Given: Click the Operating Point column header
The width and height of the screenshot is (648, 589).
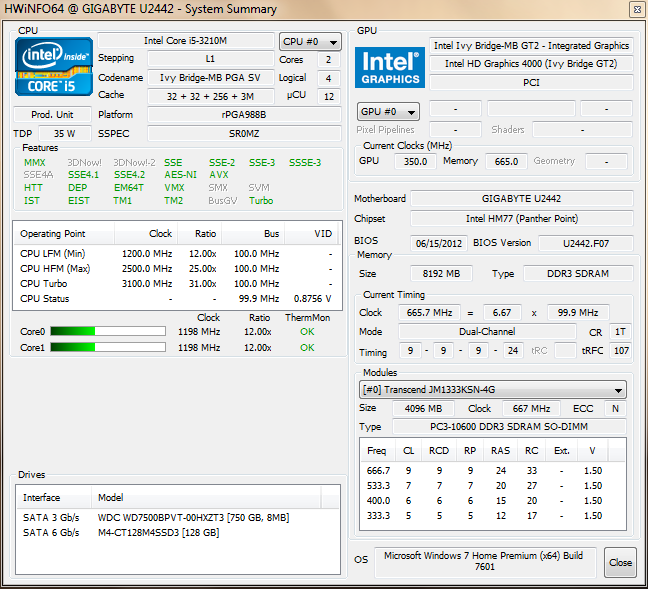Looking at the screenshot, I should pyautogui.click(x=64, y=234).
